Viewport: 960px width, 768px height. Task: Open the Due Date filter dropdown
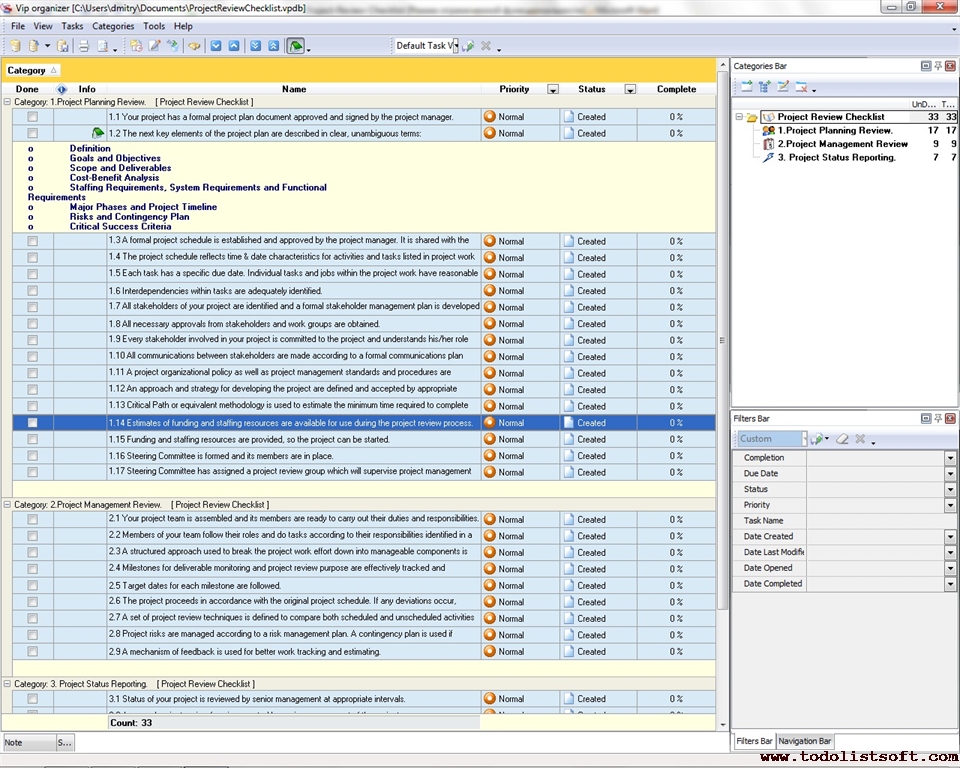pos(950,474)
